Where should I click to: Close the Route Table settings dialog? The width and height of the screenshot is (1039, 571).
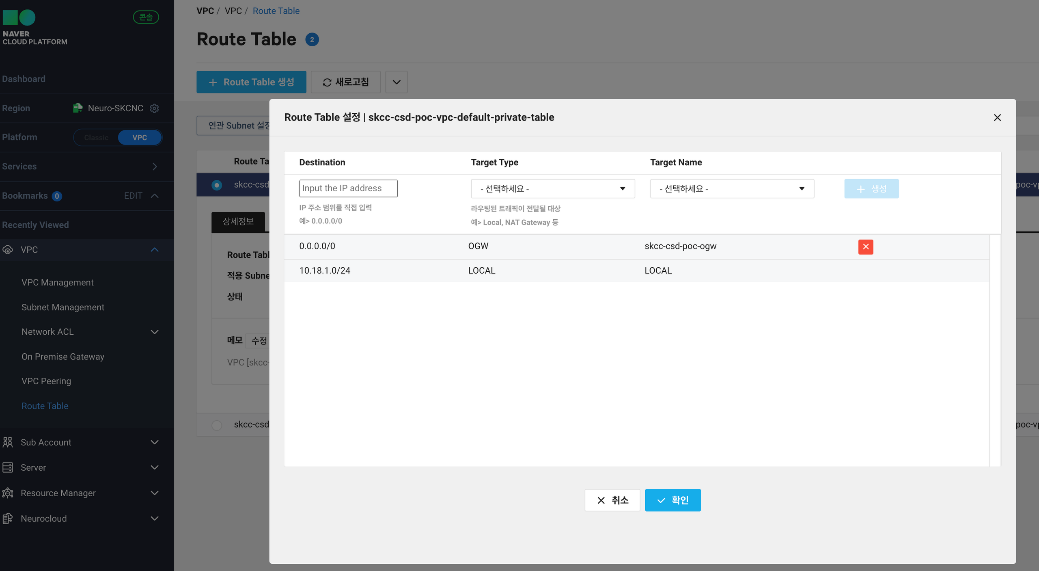997,117
